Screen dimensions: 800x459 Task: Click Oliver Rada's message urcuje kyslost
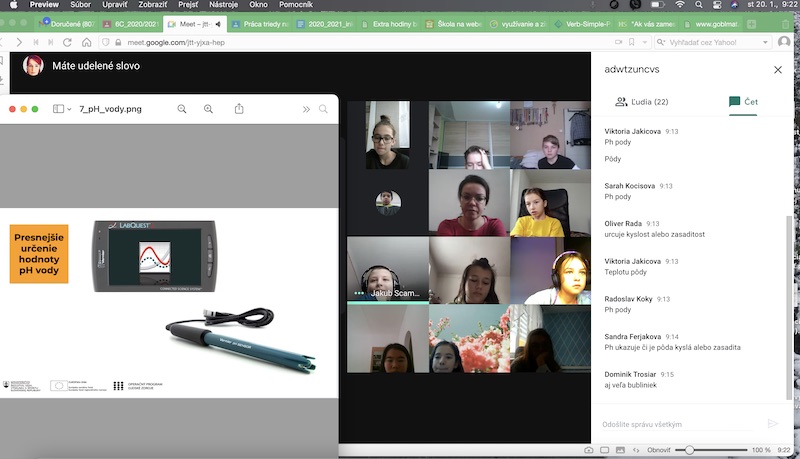(x=655, y=234)
